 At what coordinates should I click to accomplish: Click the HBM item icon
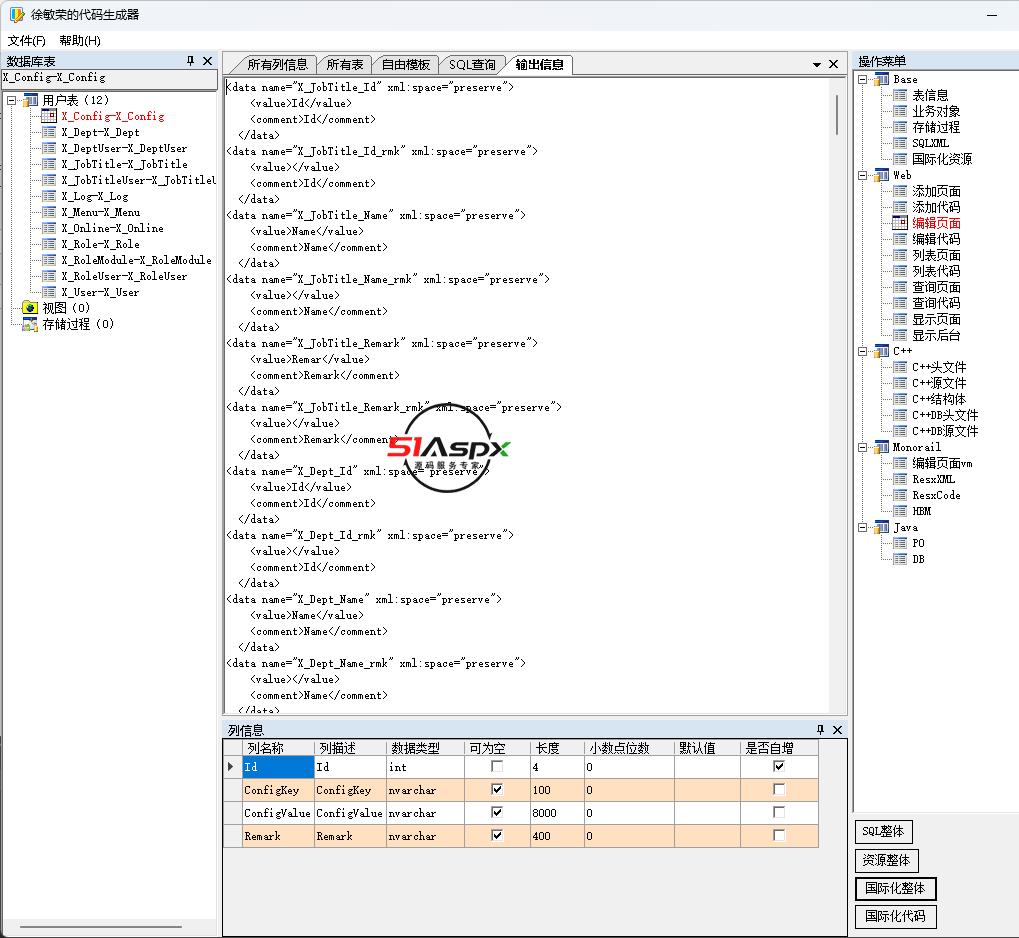tap(900, 511)
